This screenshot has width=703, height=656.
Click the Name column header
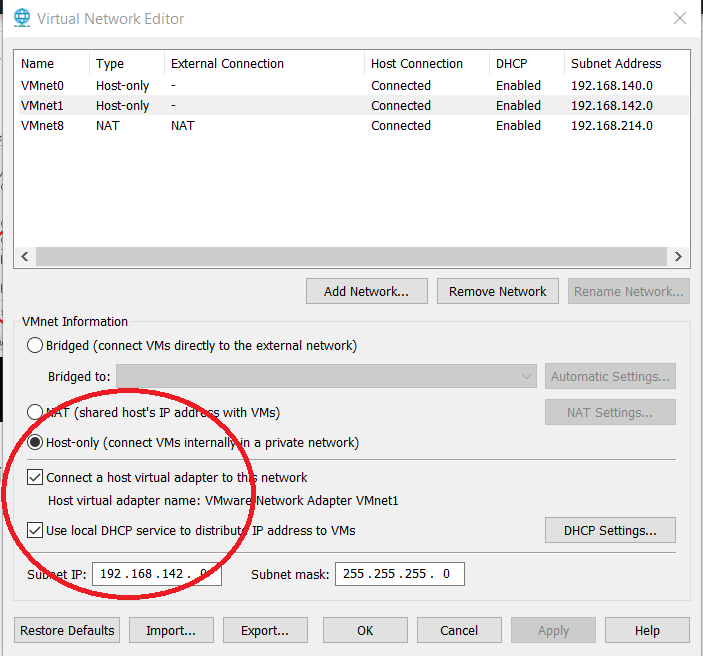pos(38,64)
